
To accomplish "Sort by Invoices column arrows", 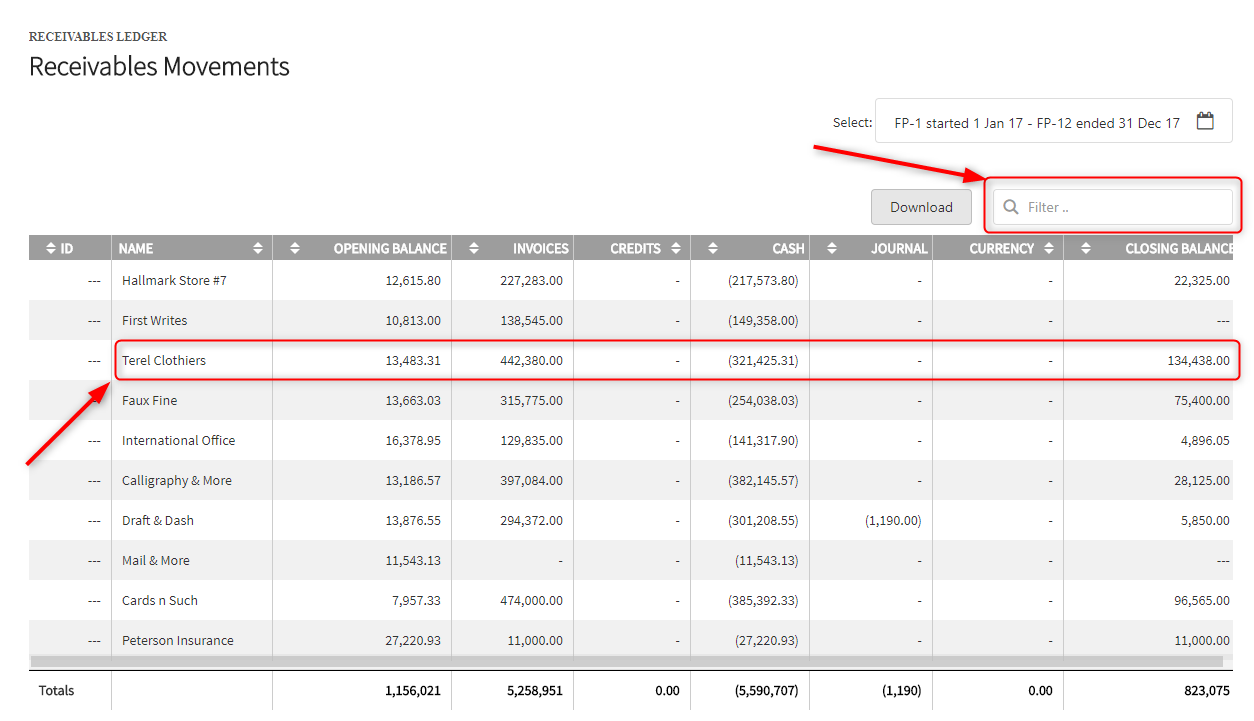I will click(474, 248).
